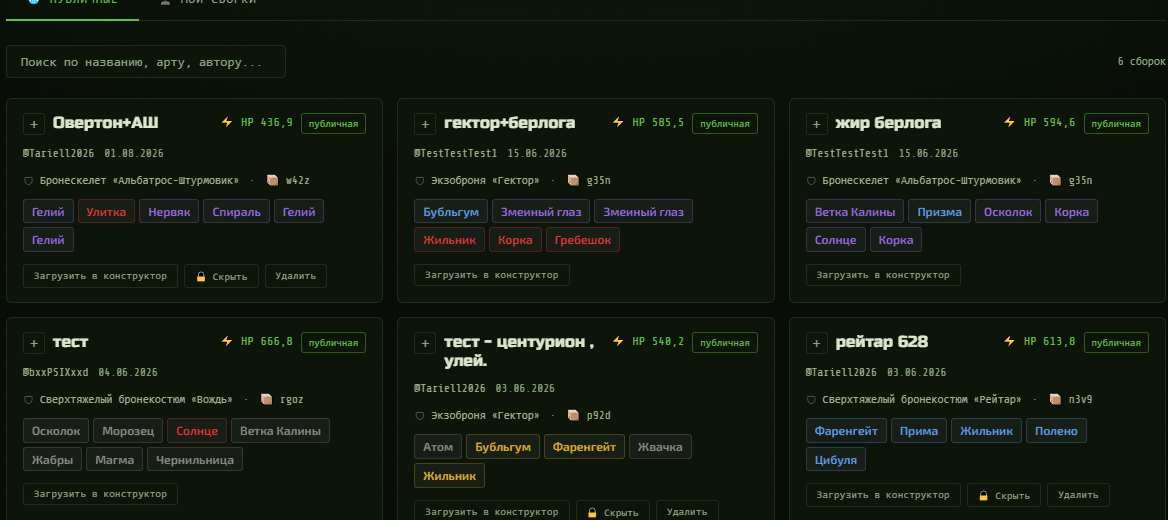Hide the рейтар 628 build

tap(1004, 495)
